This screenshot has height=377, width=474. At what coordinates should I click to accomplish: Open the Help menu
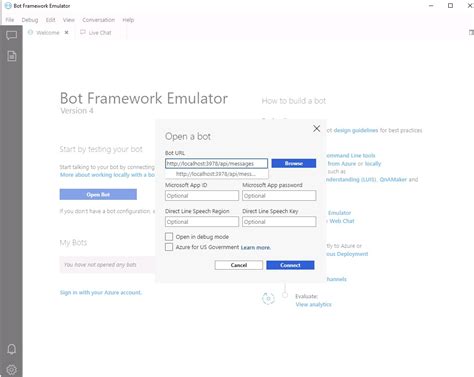[x=128, y=20]
